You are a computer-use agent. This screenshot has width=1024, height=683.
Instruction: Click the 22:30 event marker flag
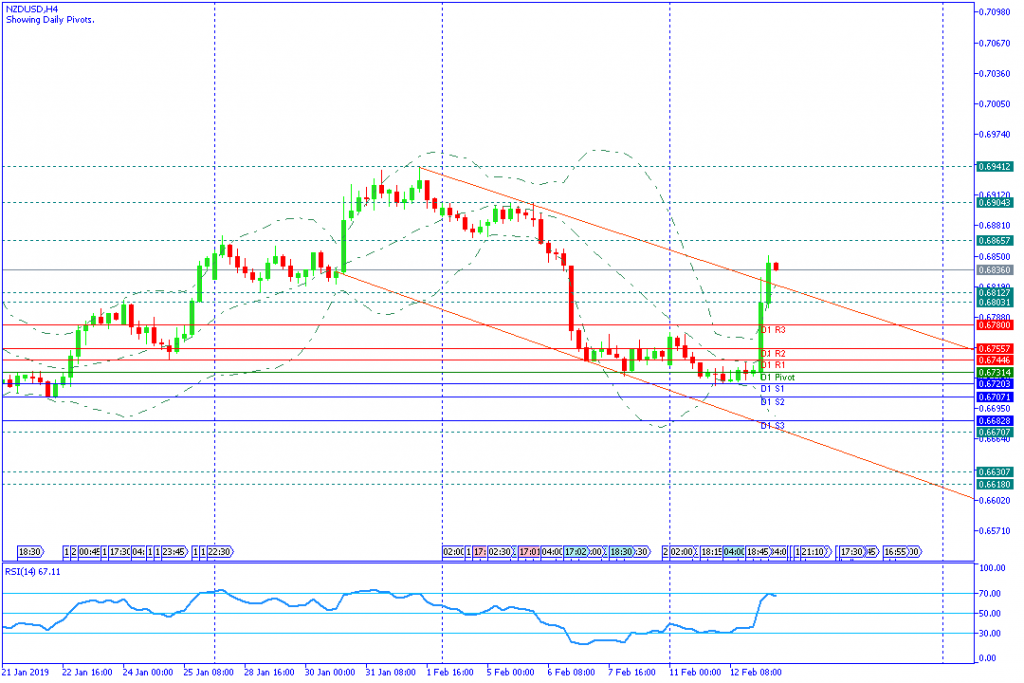click(219, 551)
